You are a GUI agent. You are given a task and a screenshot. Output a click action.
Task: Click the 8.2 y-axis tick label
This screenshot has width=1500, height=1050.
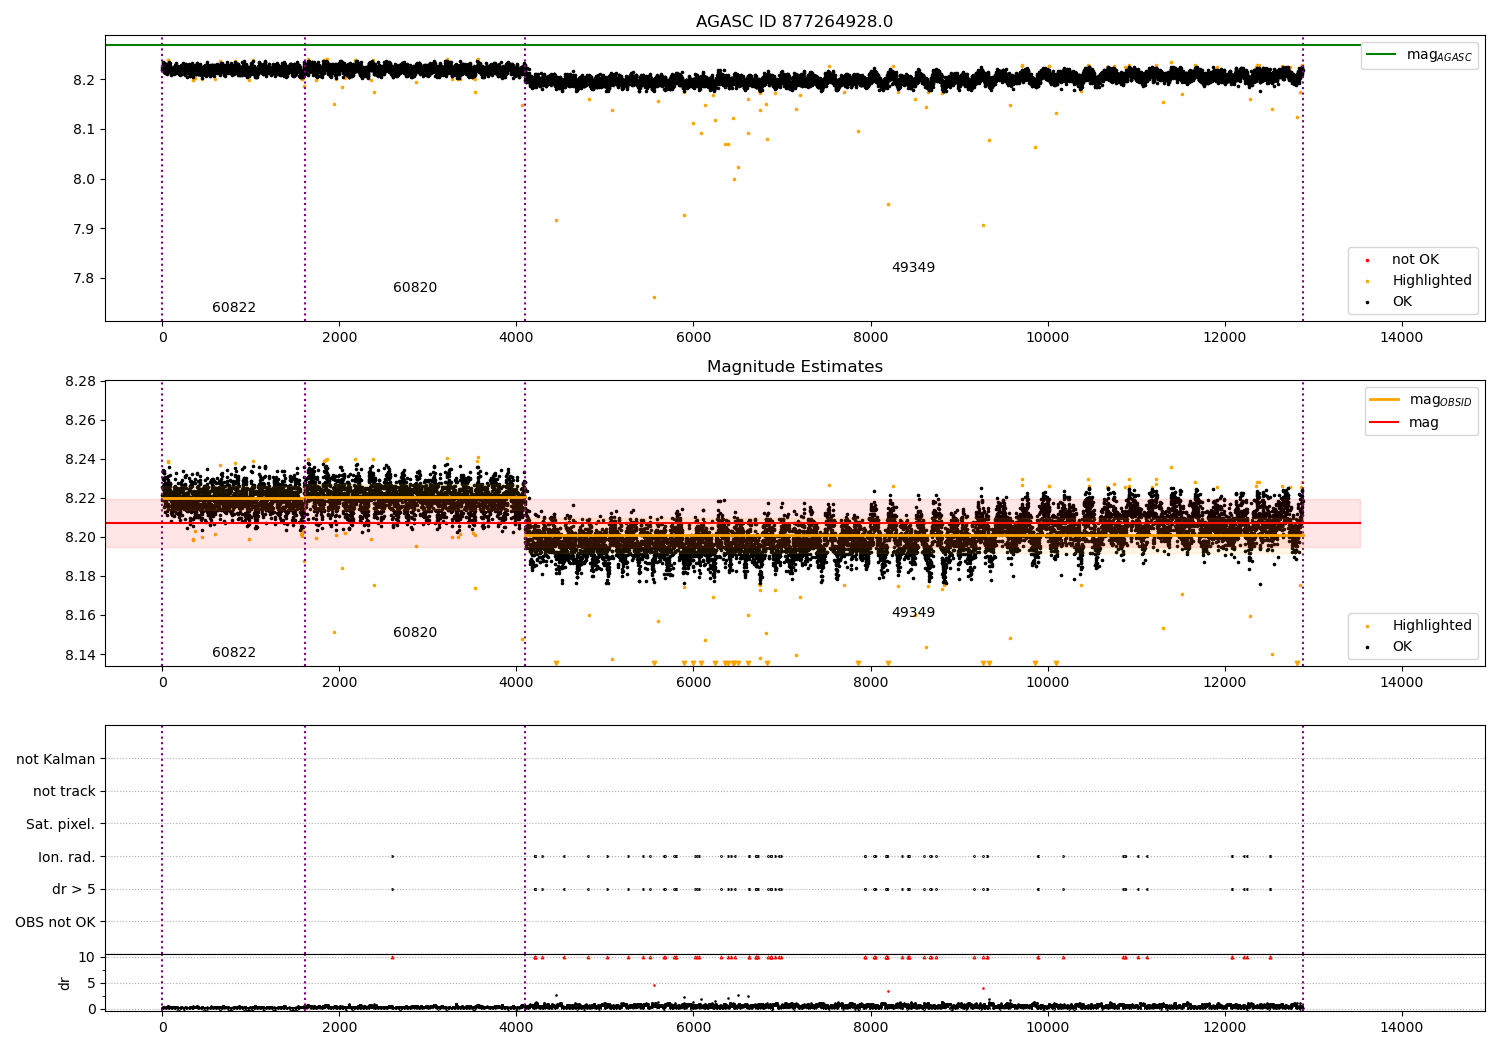[x=83, y=80]
